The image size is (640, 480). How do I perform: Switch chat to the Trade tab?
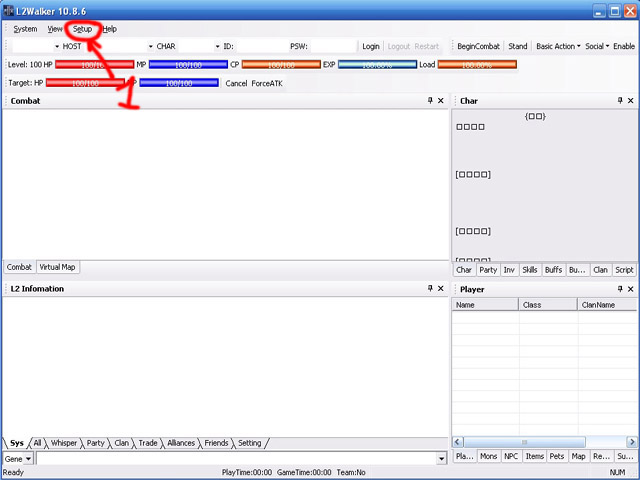(148, 443)
